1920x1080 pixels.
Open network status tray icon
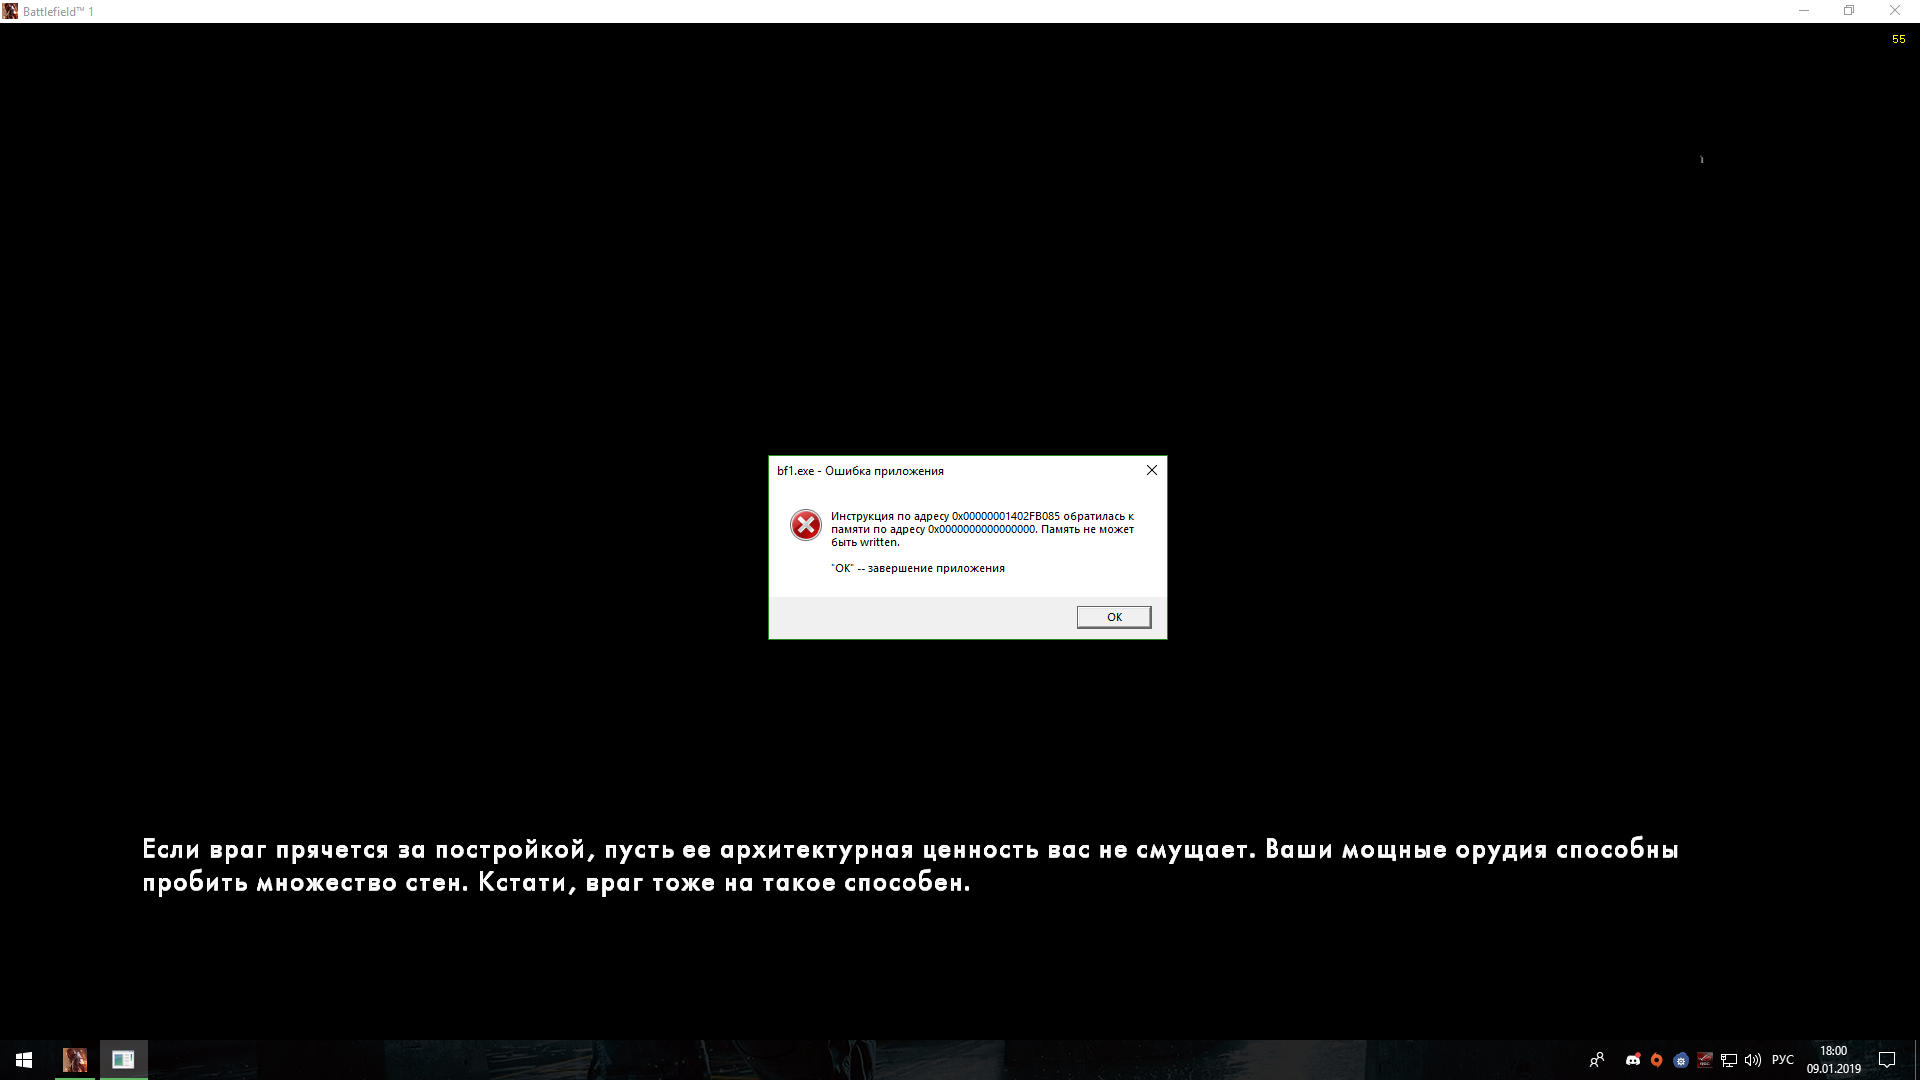coord(1729,1060)
